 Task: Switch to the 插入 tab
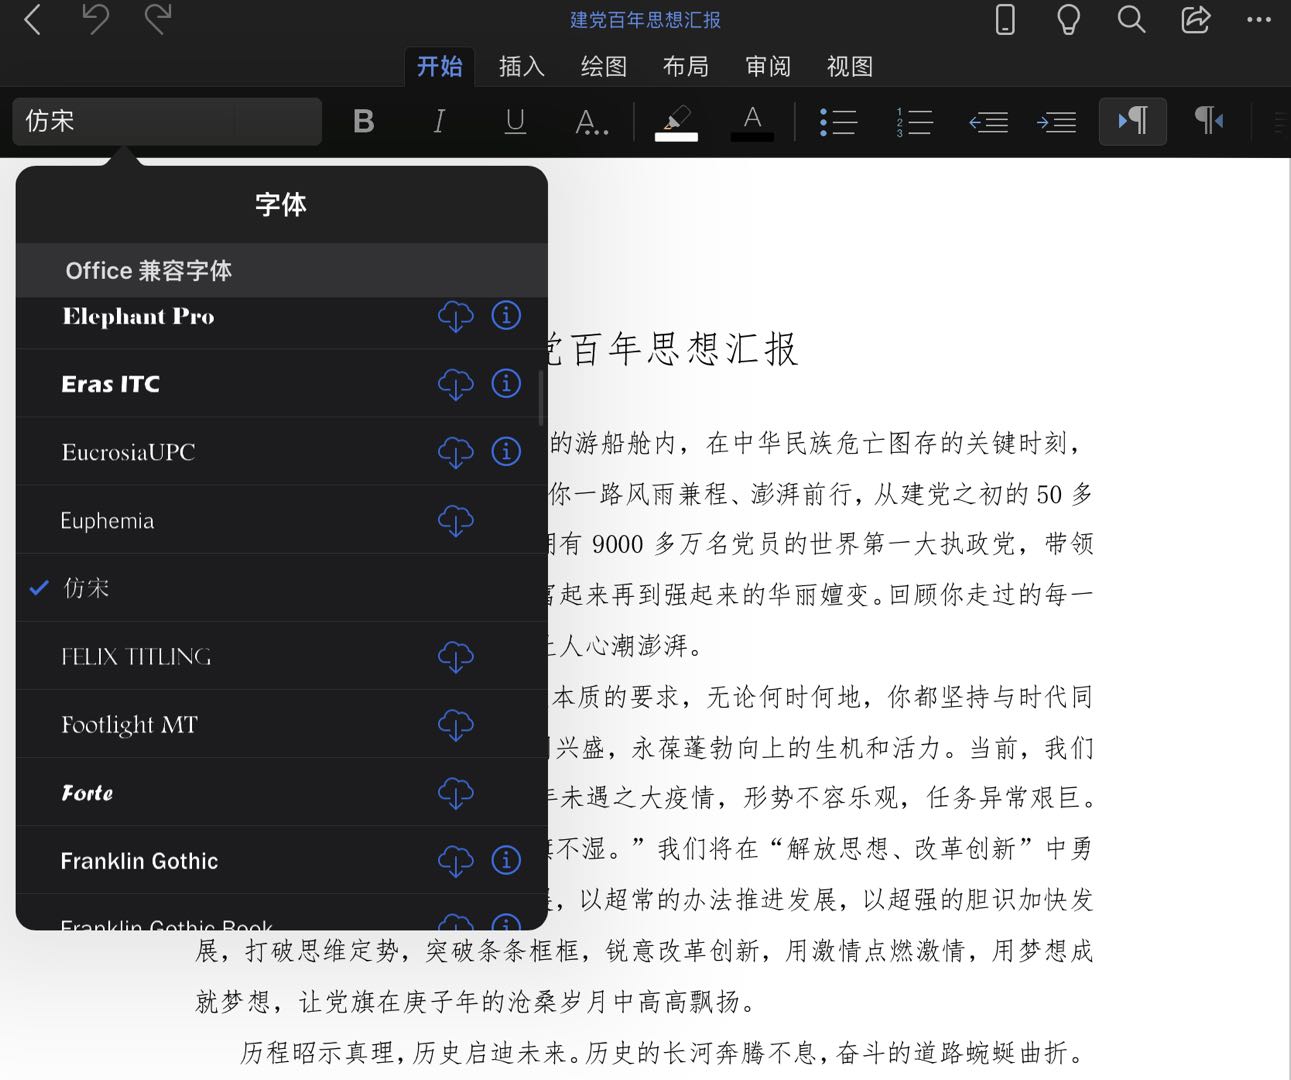(x=522, y=66)
